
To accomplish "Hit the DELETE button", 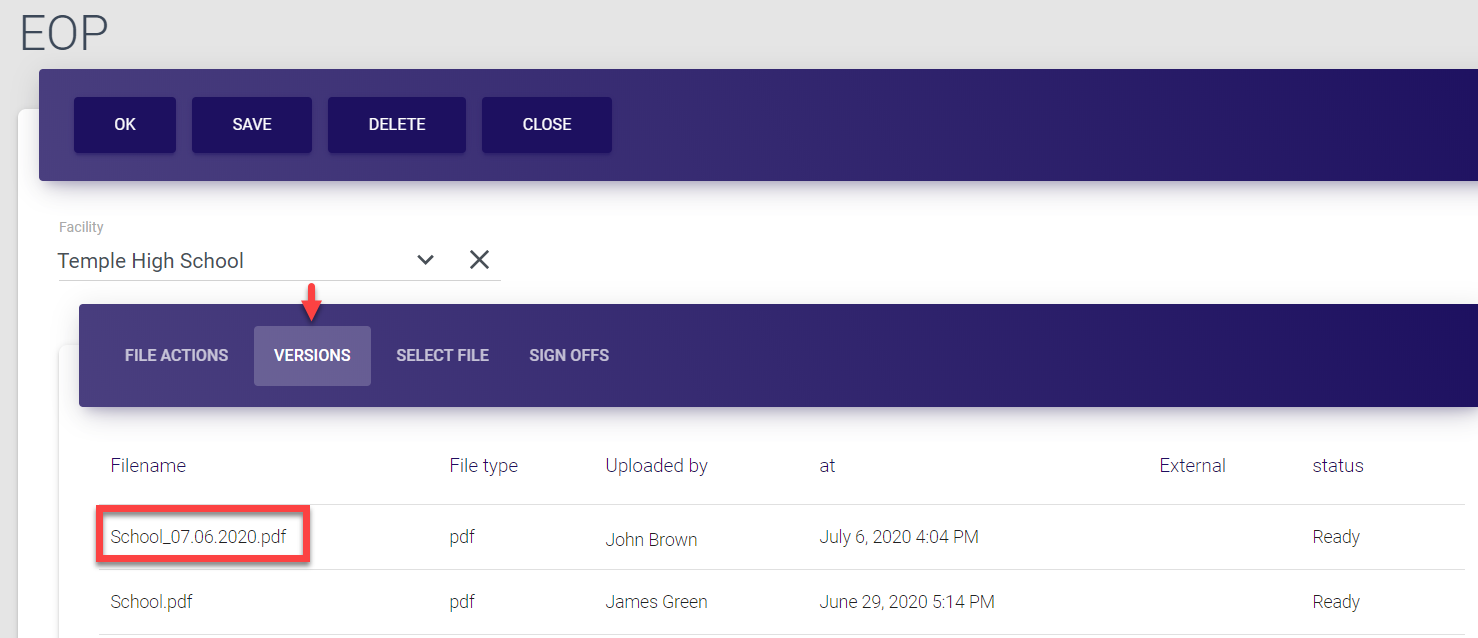I will pyautogui.click(x=397, y=125).
